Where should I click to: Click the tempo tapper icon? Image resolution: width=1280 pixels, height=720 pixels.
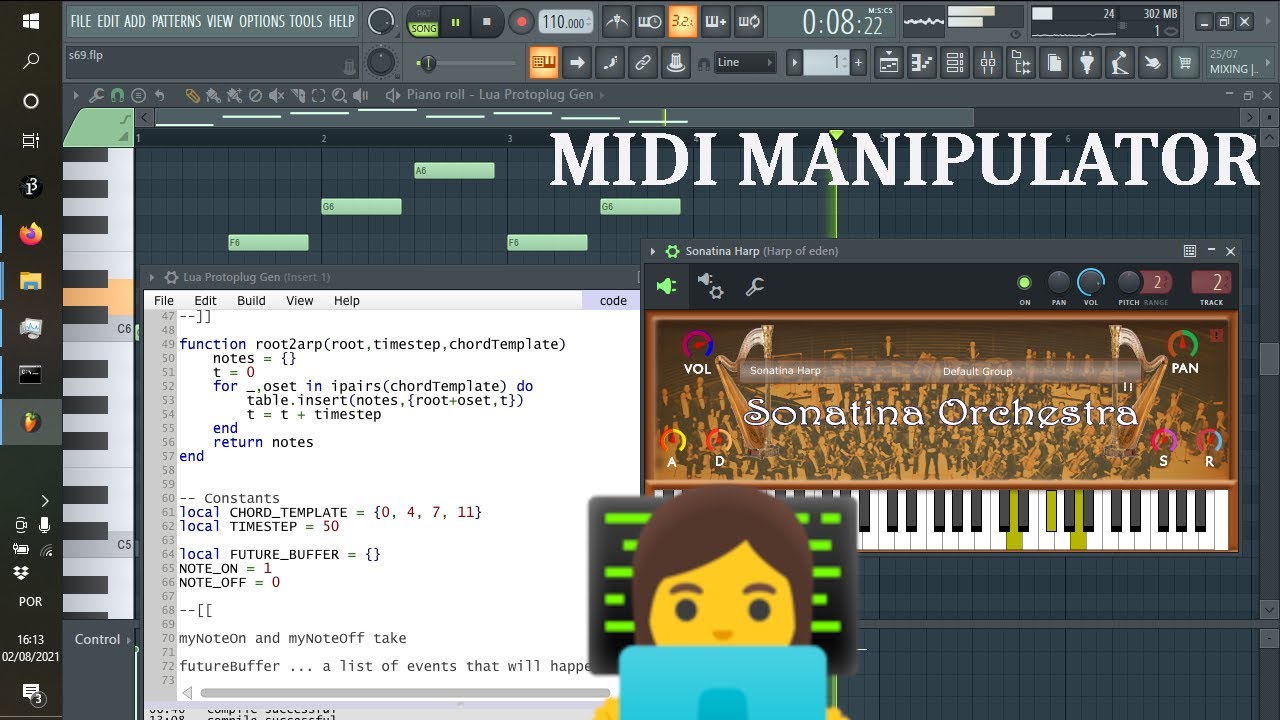click(1120, 63)
